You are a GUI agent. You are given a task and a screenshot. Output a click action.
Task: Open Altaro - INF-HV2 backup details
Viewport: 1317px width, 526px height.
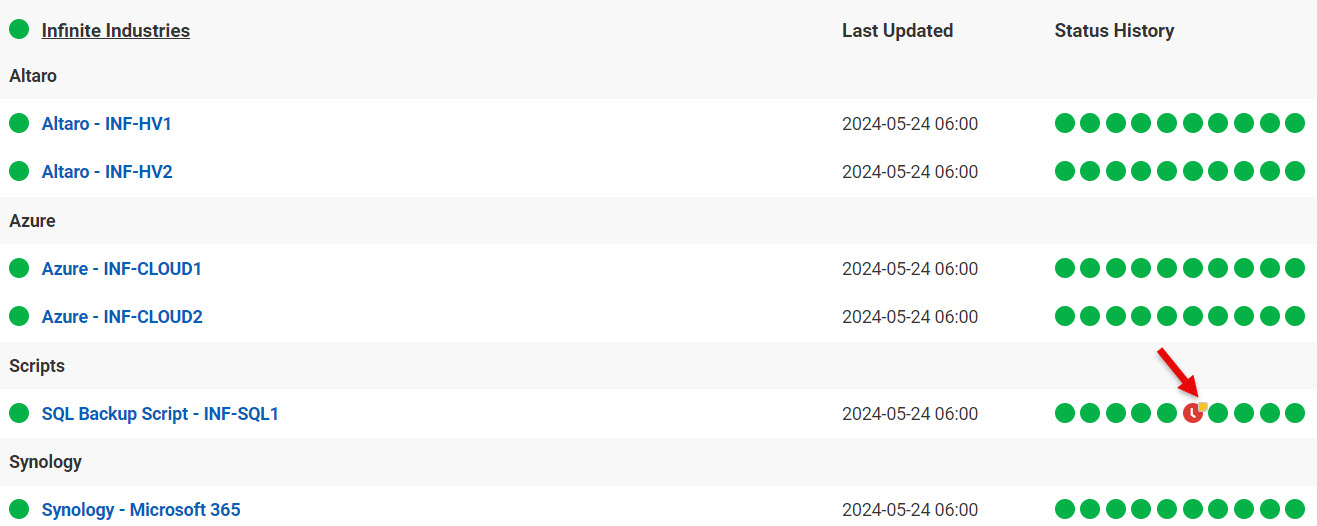tap(107, 172)
